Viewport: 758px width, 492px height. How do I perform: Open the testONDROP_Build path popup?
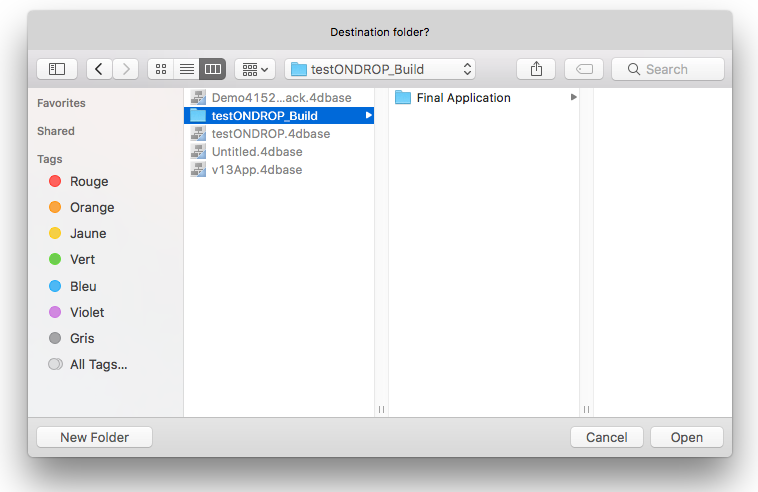(x=380, y=69)
